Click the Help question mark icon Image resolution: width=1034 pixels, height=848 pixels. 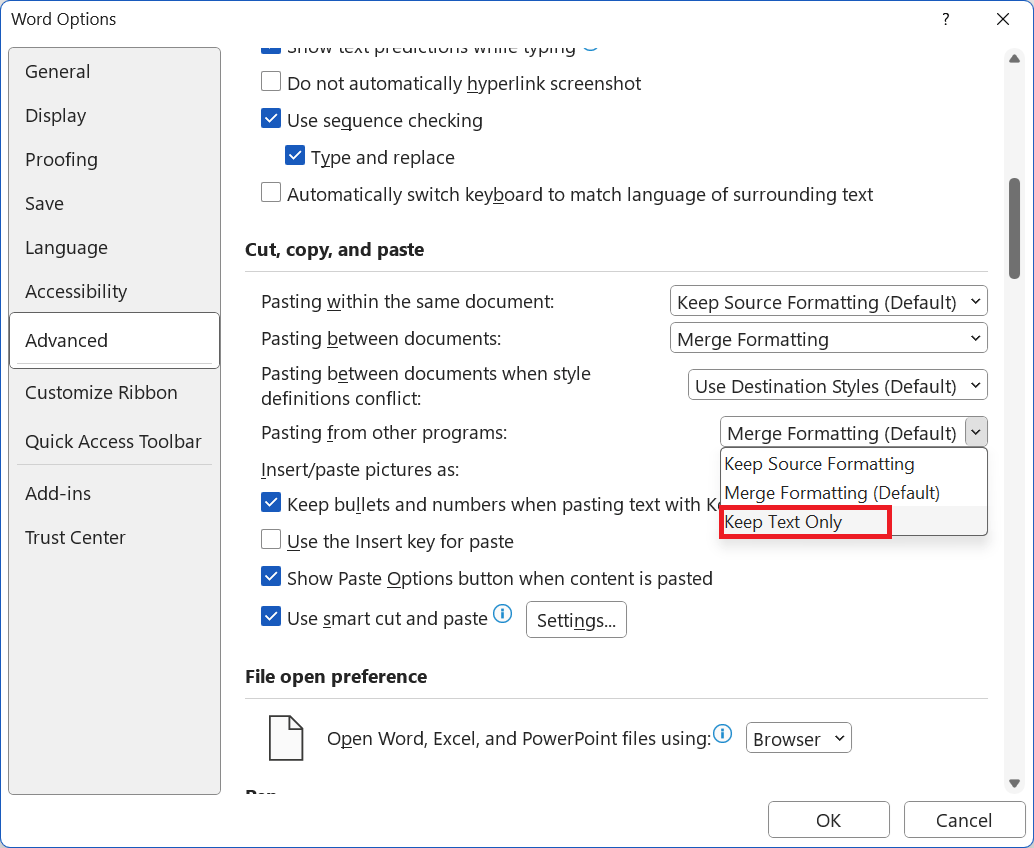coord(946,19)
